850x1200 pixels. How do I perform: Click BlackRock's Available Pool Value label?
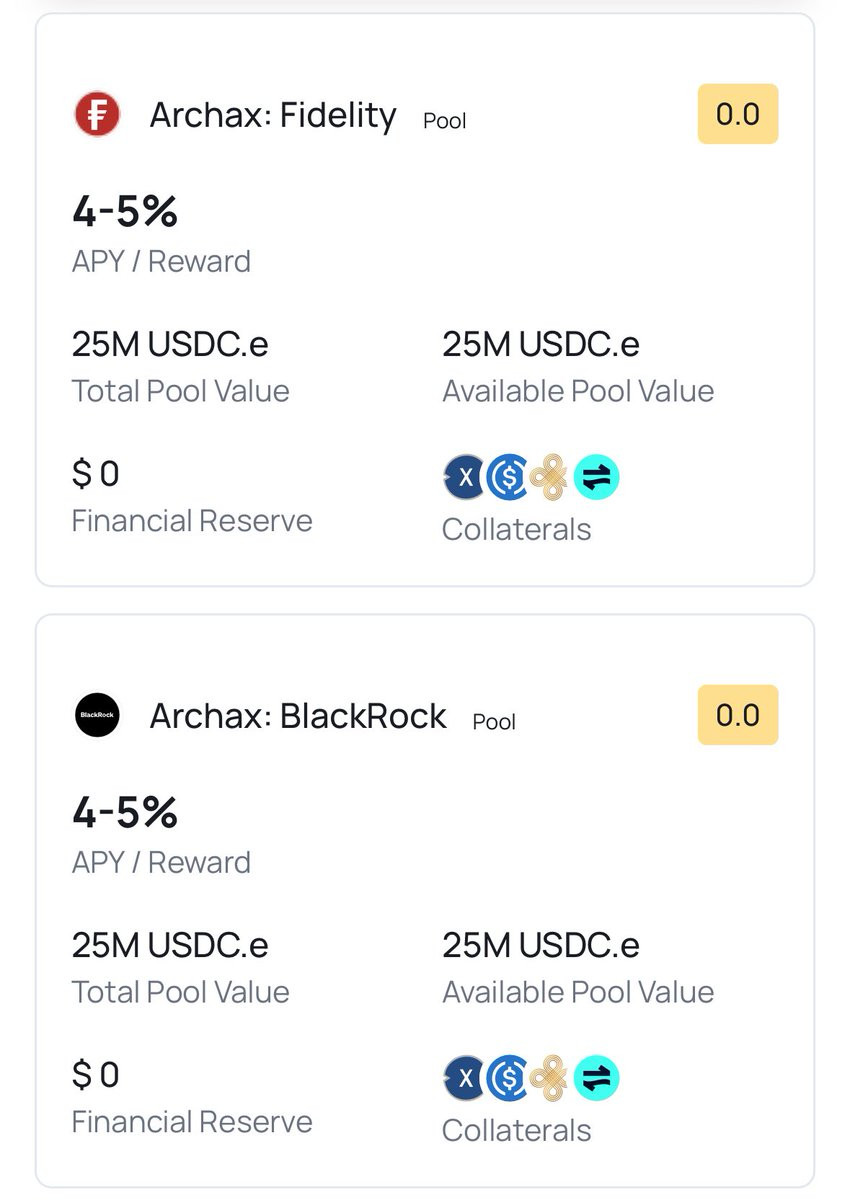[x=578, y=992]
